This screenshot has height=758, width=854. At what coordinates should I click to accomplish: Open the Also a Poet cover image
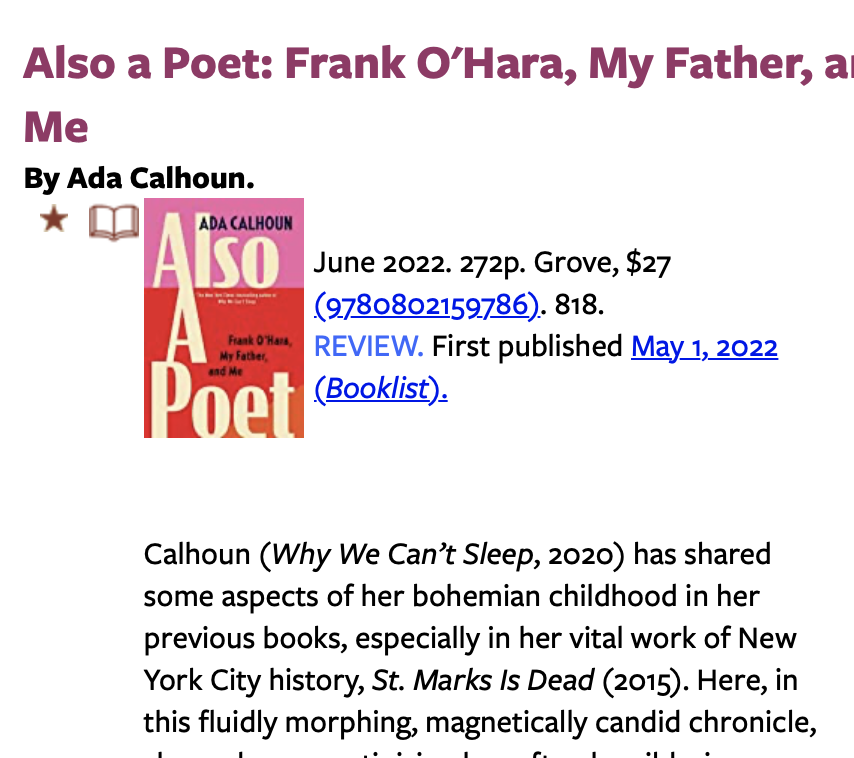[x=224, y=318]
